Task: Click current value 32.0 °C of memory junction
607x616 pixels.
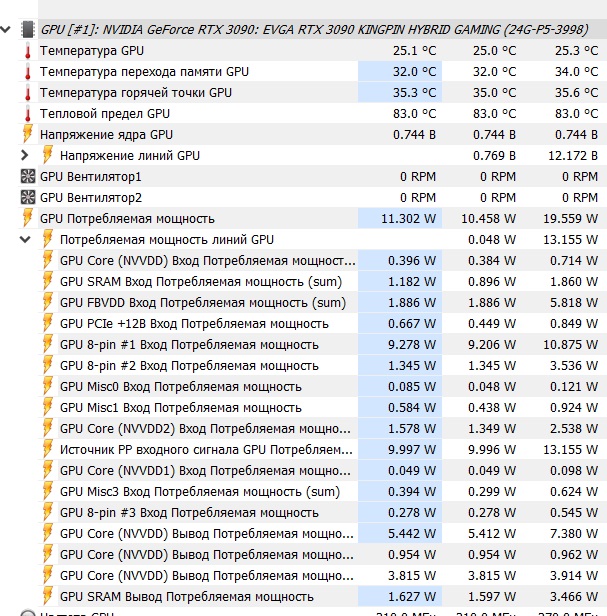Action: click(414, 72)
